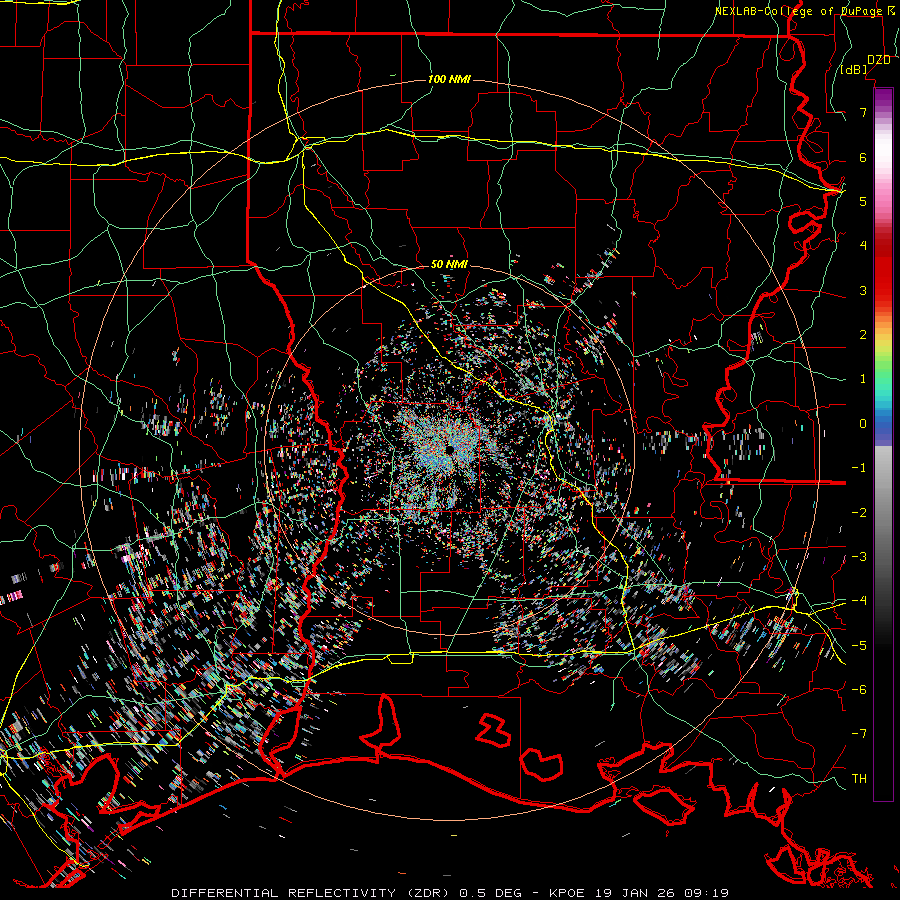
Task: Click the 50 NMI range ring label
Action: 449,264
